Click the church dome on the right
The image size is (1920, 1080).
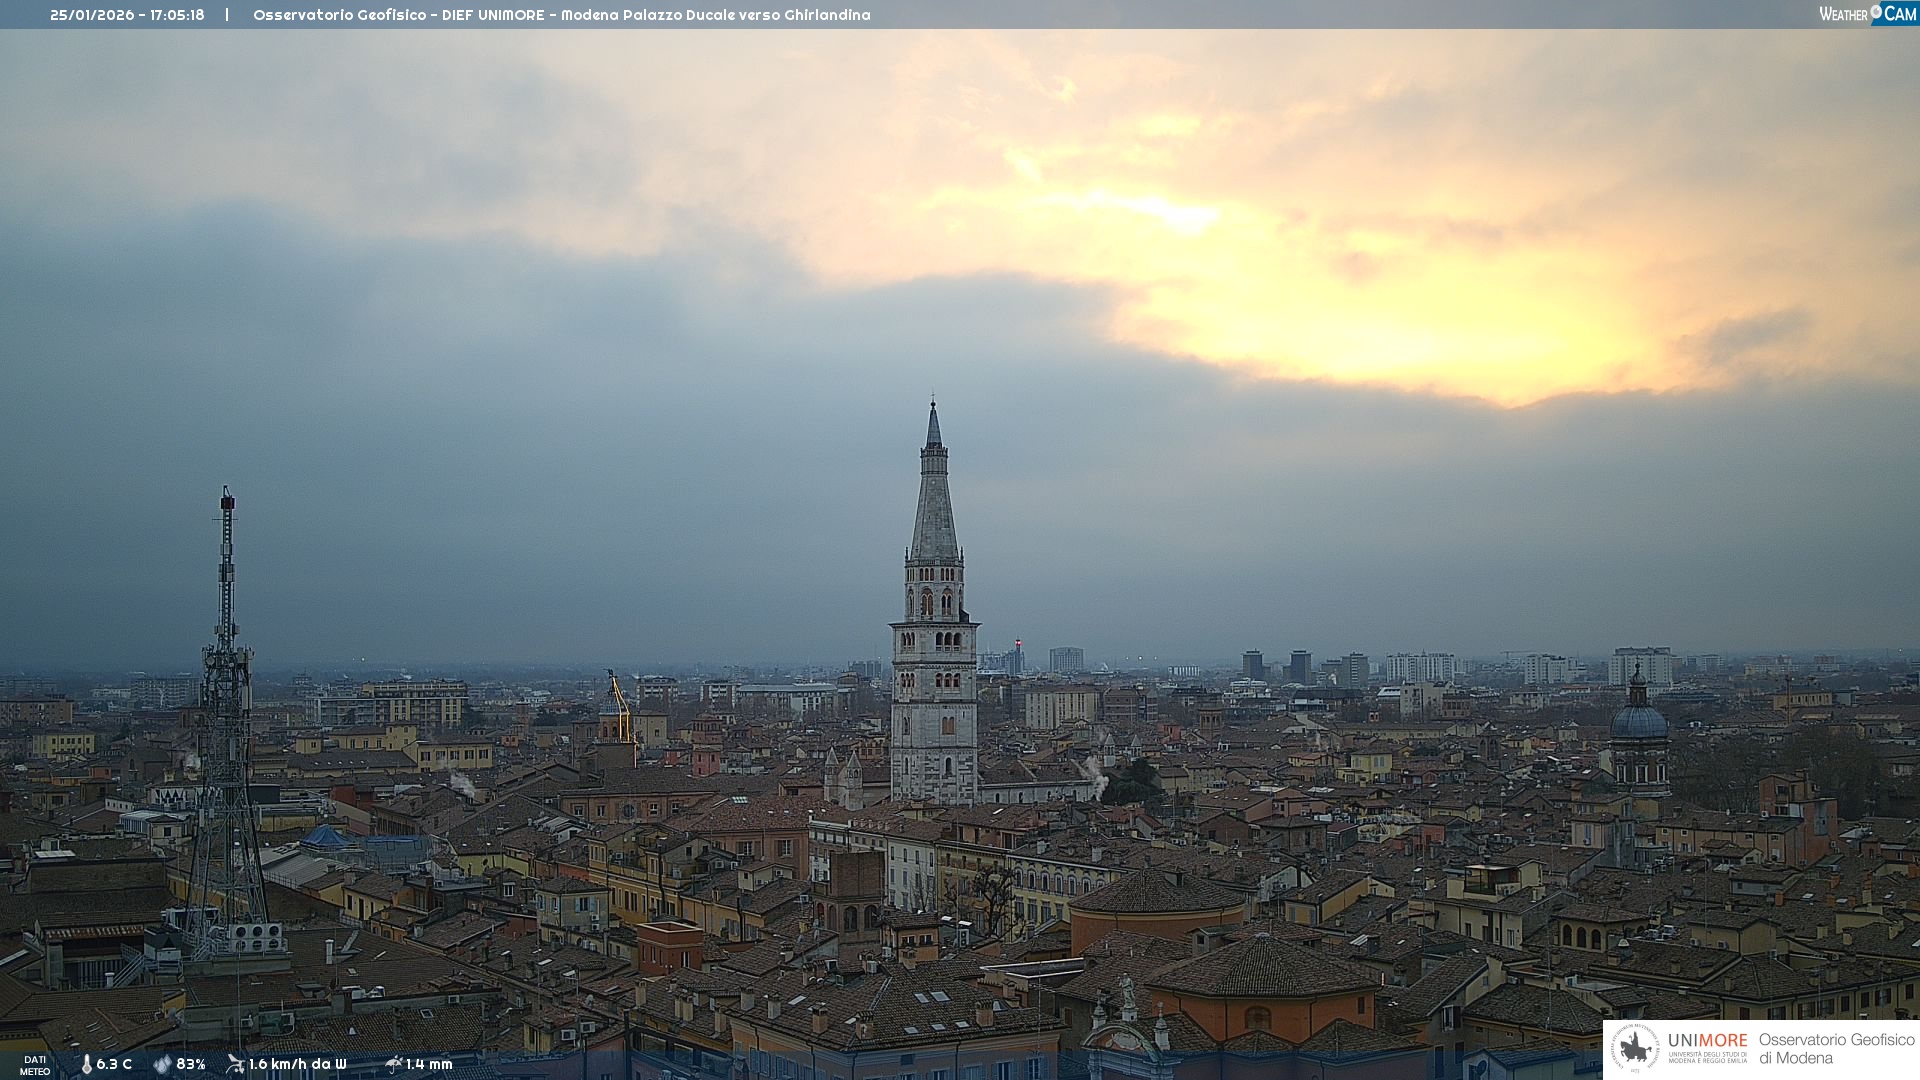point(1638,720)
